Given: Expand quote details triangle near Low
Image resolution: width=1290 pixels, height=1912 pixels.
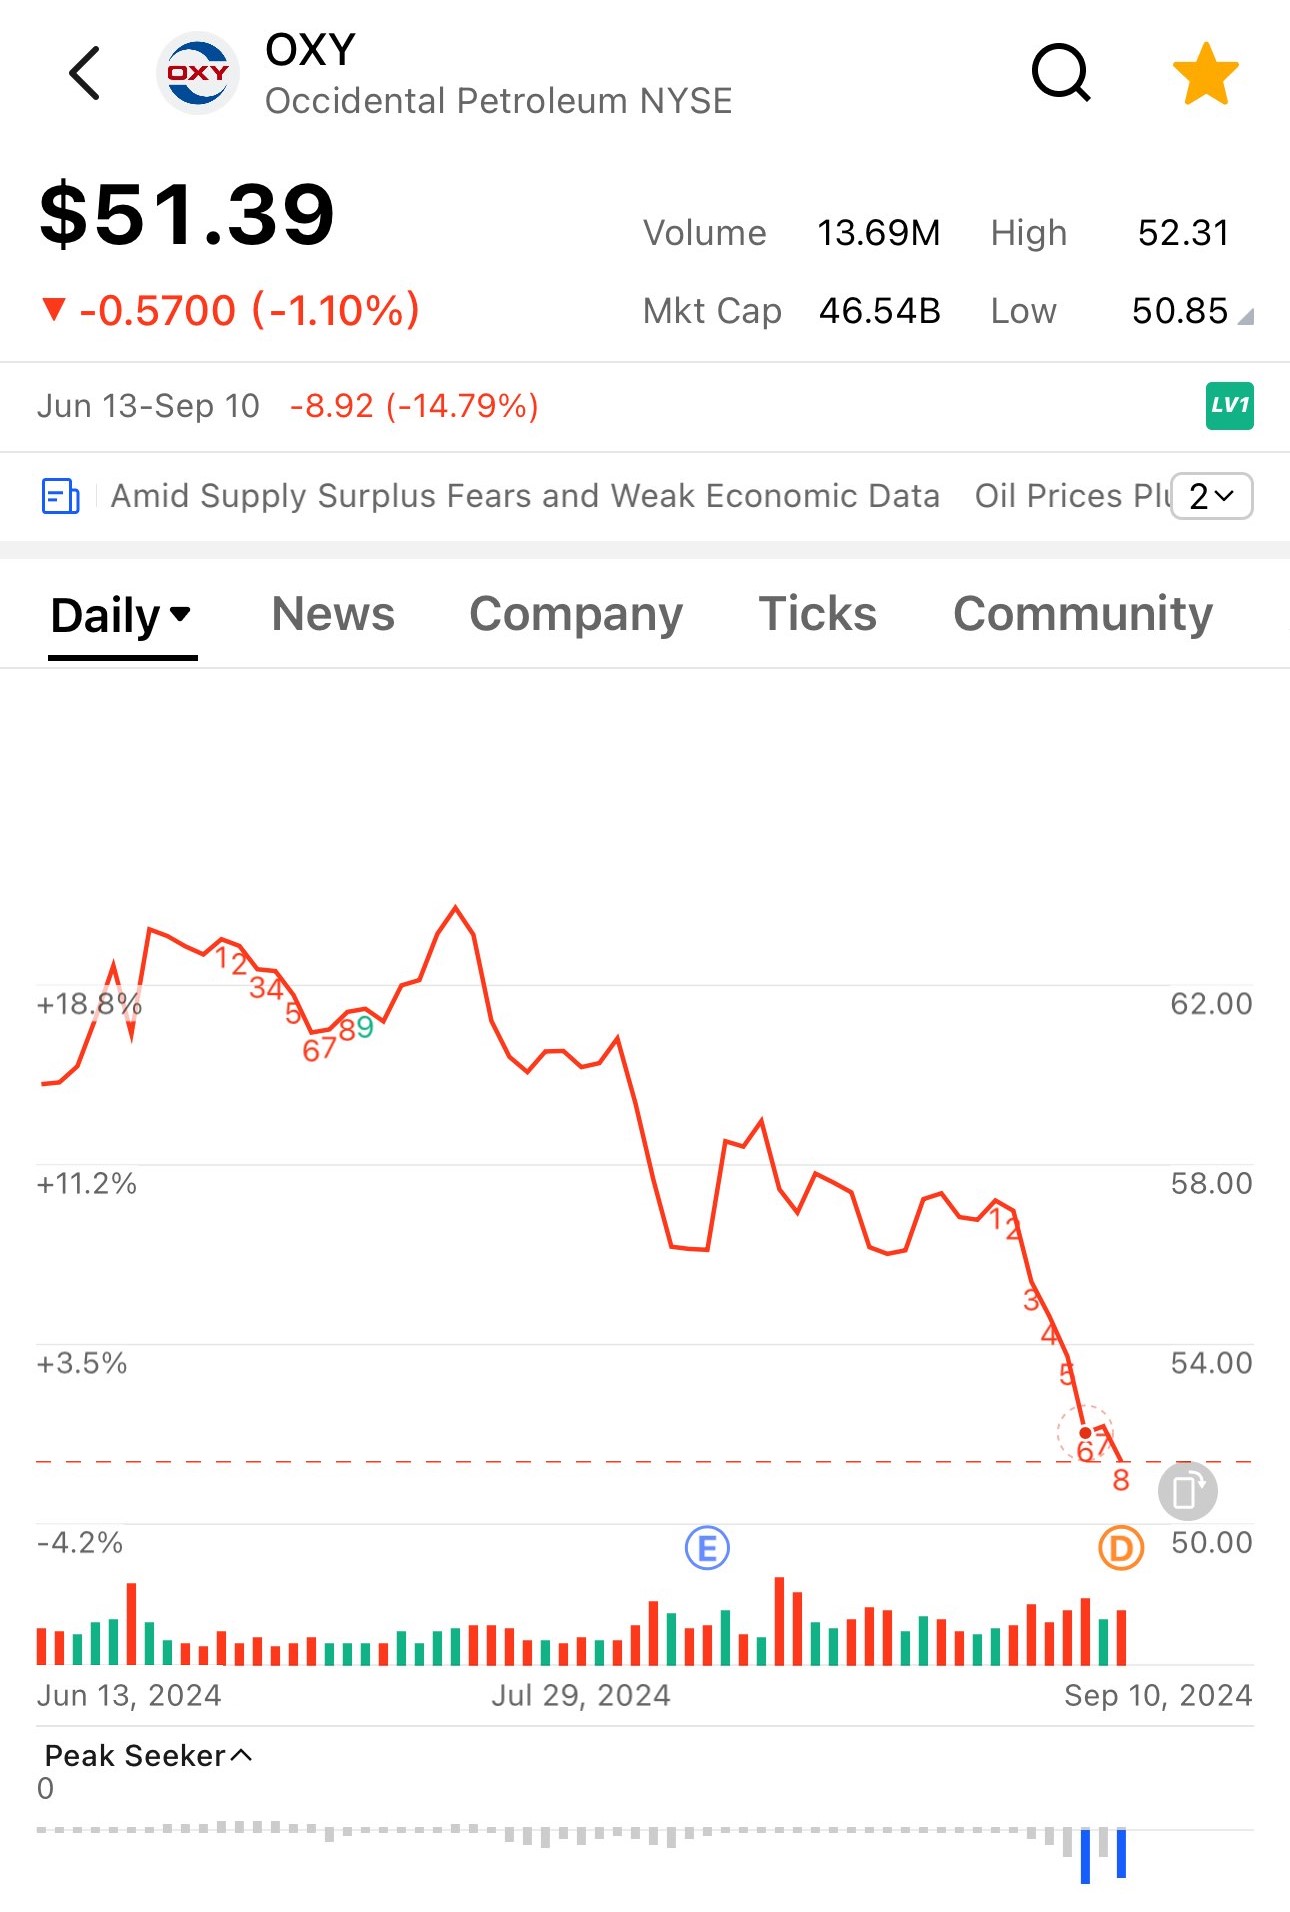Looking at the screenshot, I should pyautogui.click(x=1245, y=318).
